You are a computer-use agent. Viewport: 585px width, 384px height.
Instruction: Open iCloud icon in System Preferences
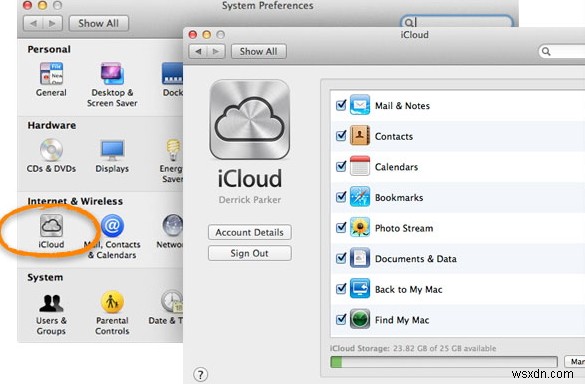pos(51,225)
